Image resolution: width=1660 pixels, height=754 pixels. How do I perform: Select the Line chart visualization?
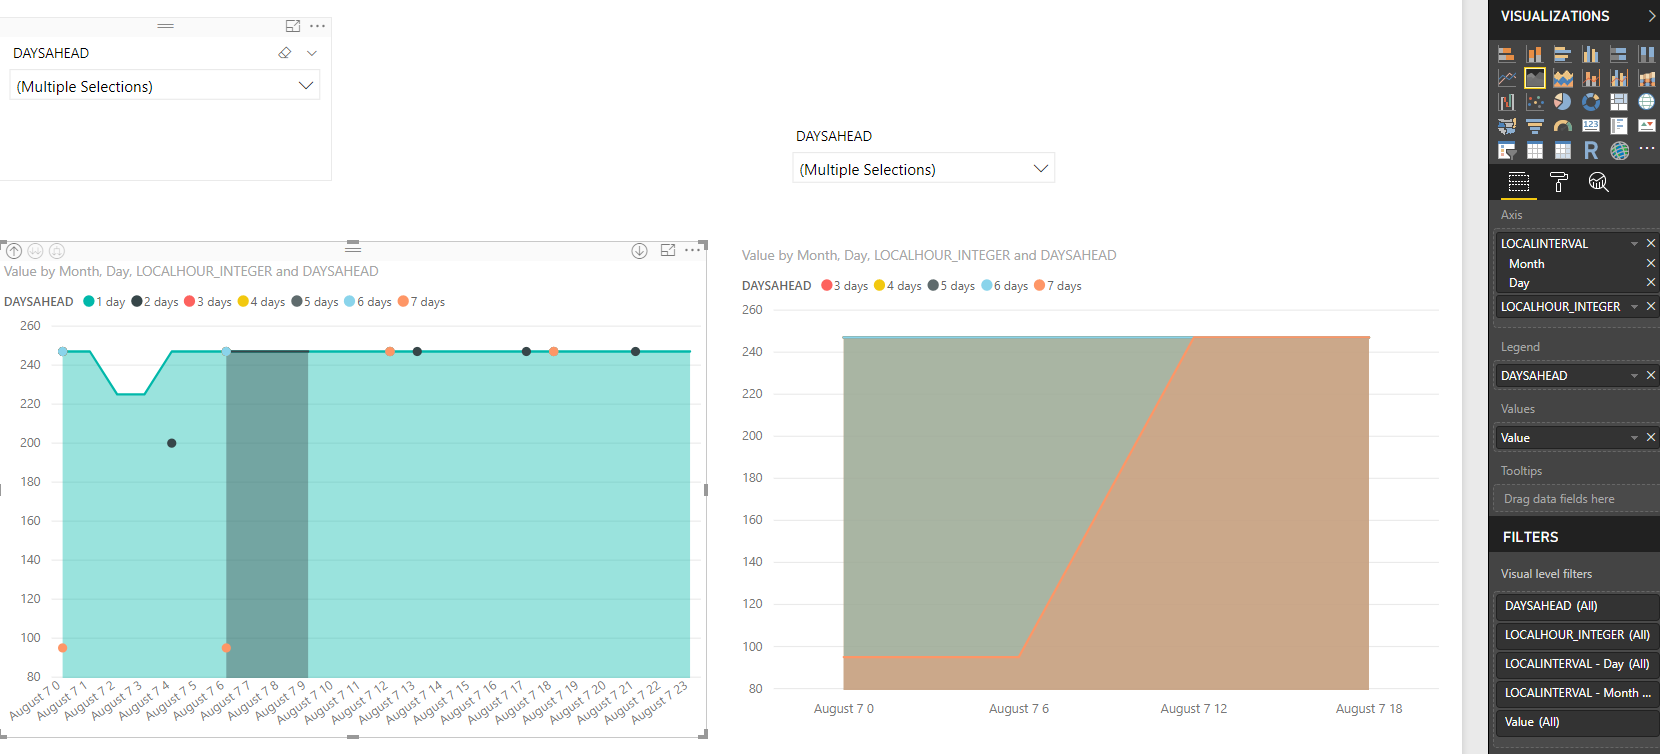click(1506, 78)
